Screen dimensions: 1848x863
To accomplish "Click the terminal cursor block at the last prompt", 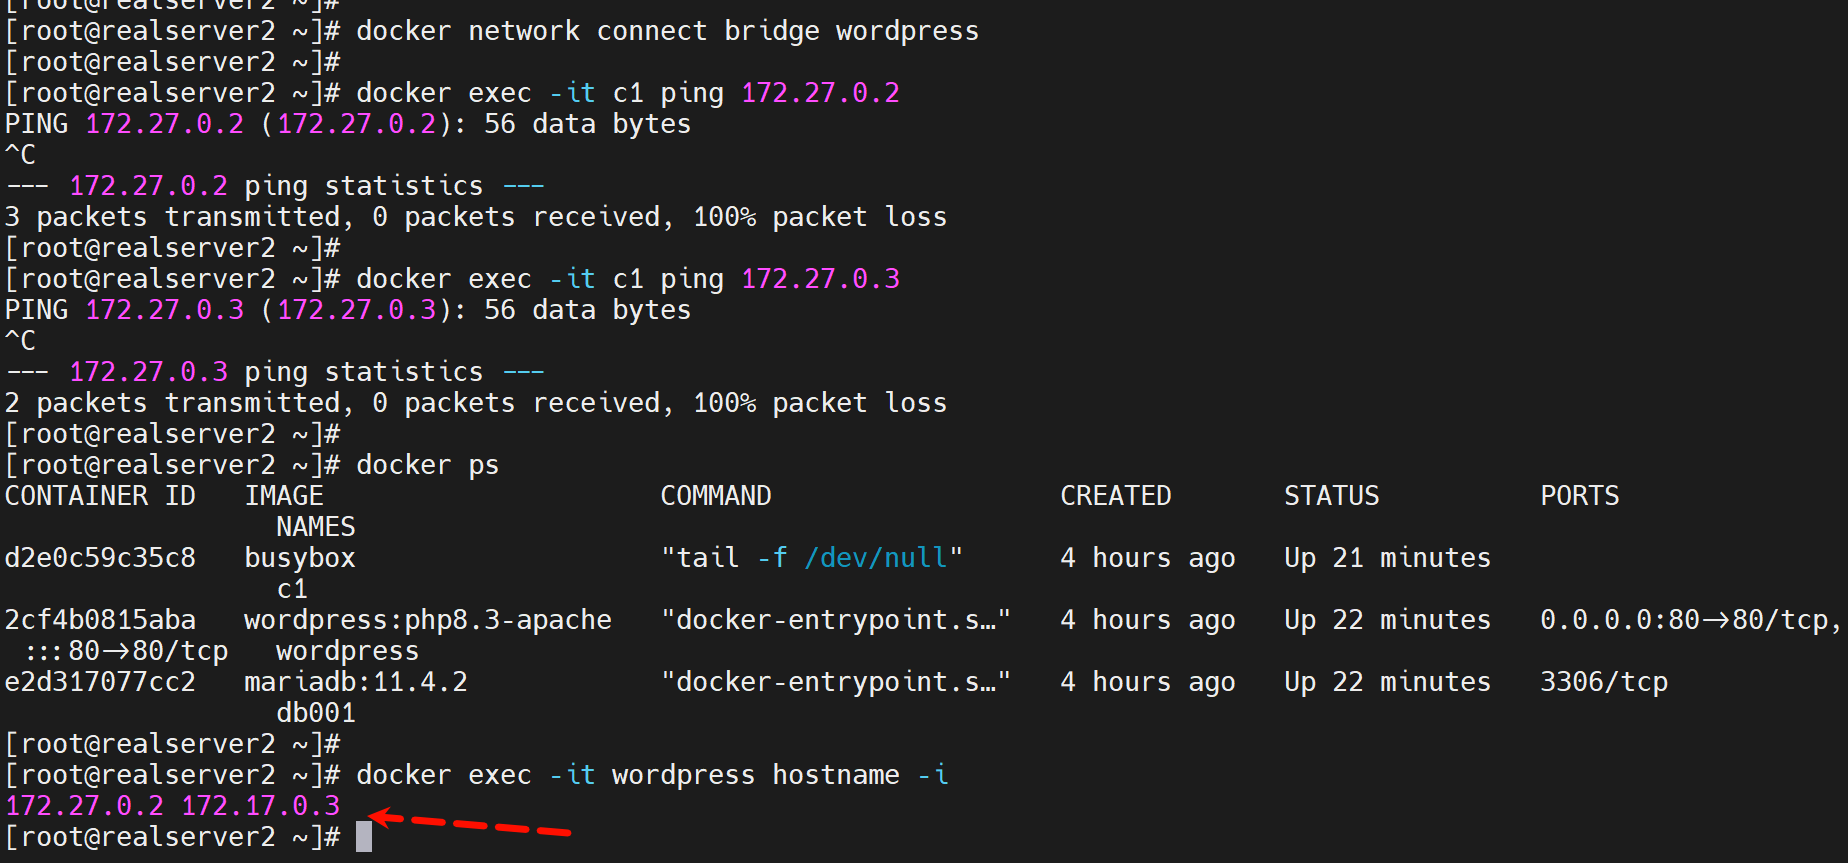I will pyautogui.click(x=364, y=837).
